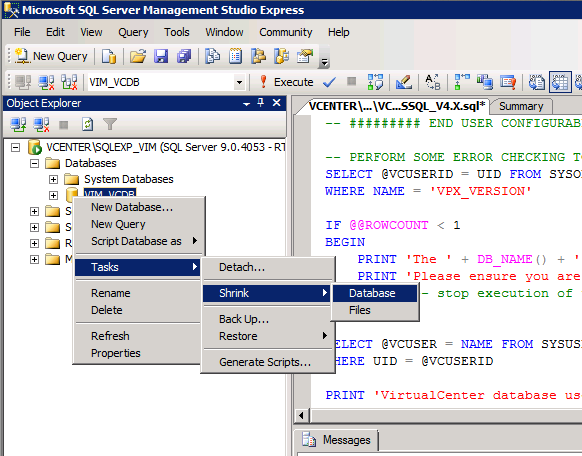Viewport: 582px width, 456px height.
Task: Open the Community menu
Action: [285, 32]
